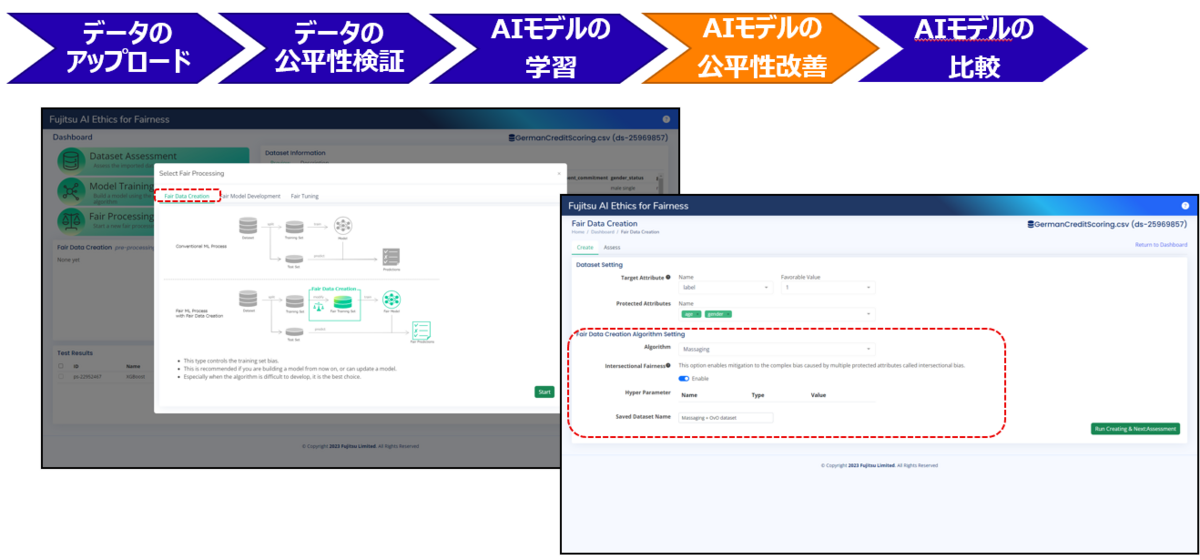Open the Favorable Value dropdown

tap(828, 288)
